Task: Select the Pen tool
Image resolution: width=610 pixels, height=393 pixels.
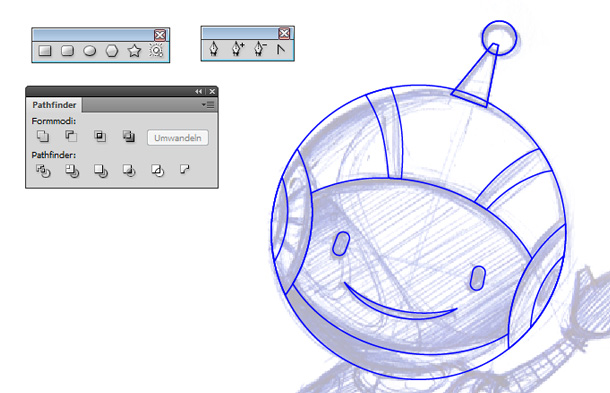Action: click(x=214, y=49)
